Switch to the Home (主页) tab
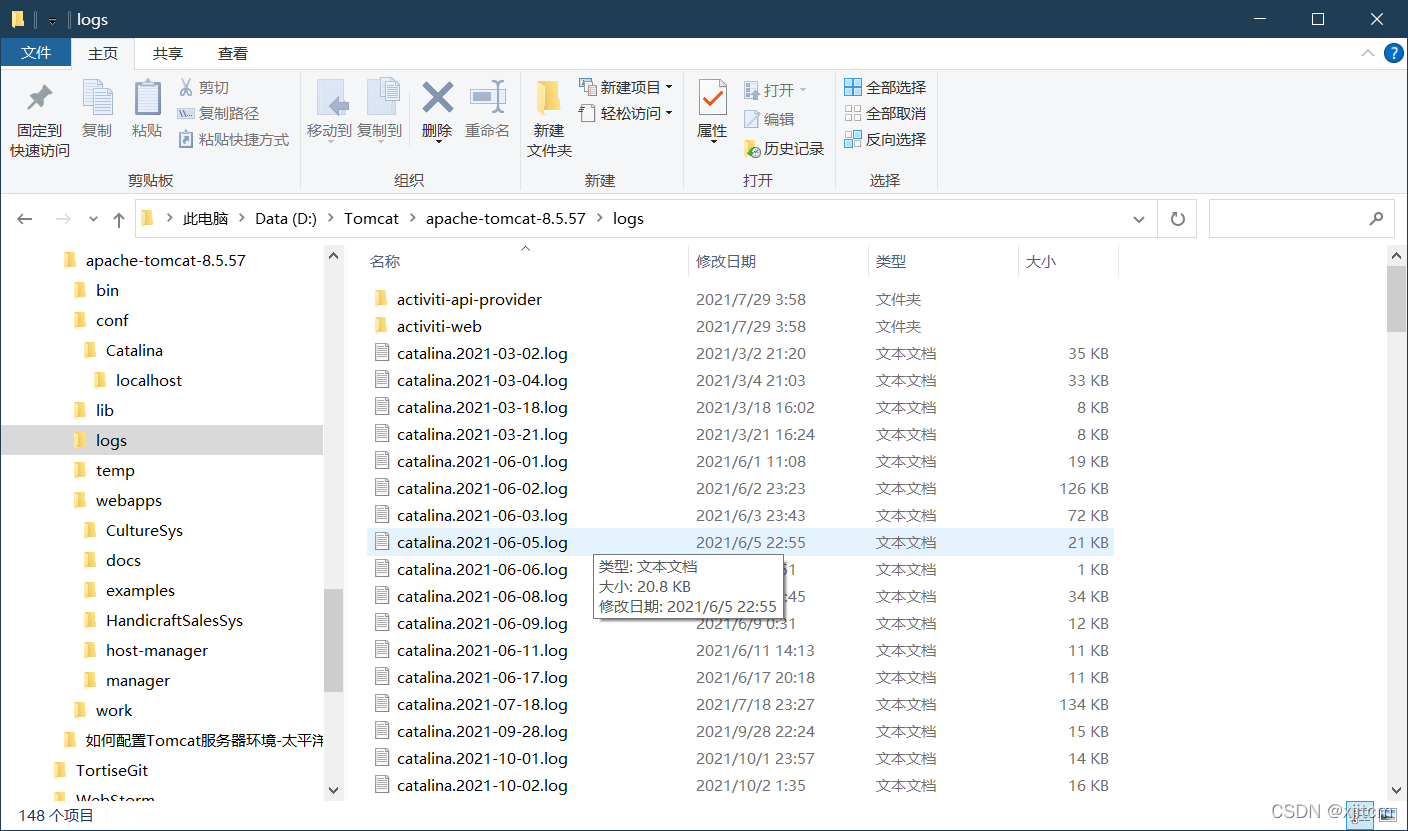 103,53
